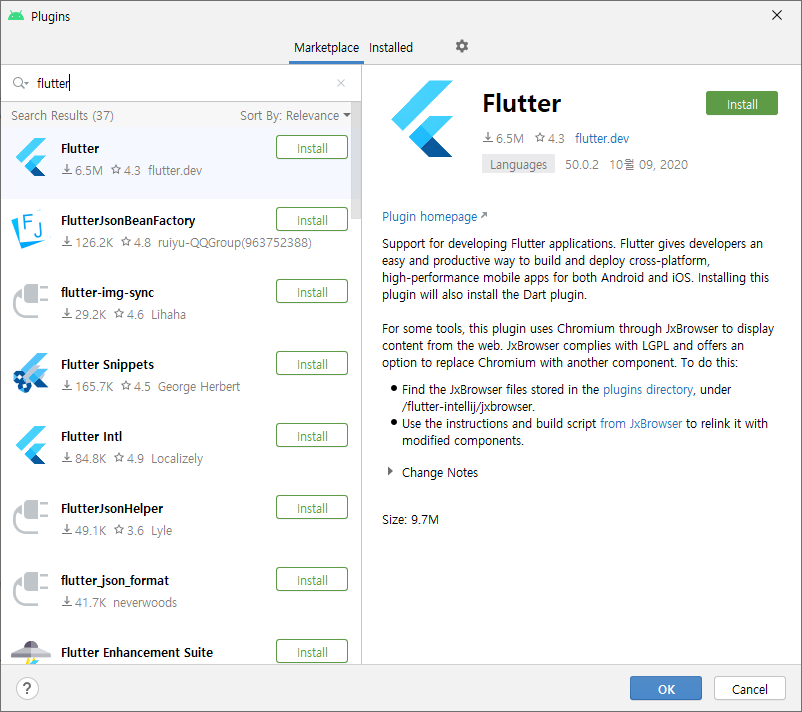This screenshot has height=712, width=802.
Task: Clear the flutter search text
Action: click(x=341, y=83)
